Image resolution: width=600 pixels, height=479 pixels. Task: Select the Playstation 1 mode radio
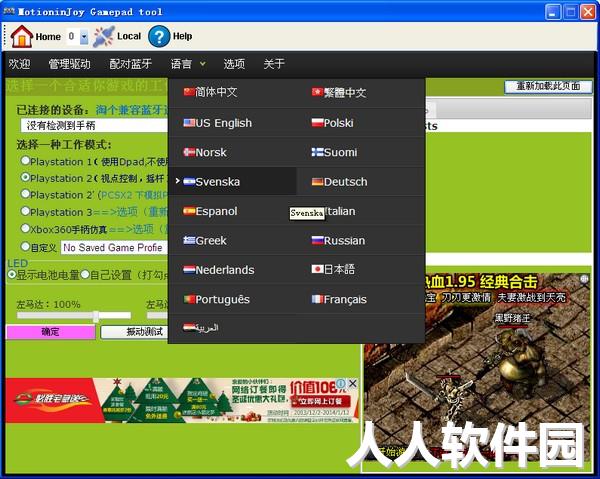click(25, 161)
